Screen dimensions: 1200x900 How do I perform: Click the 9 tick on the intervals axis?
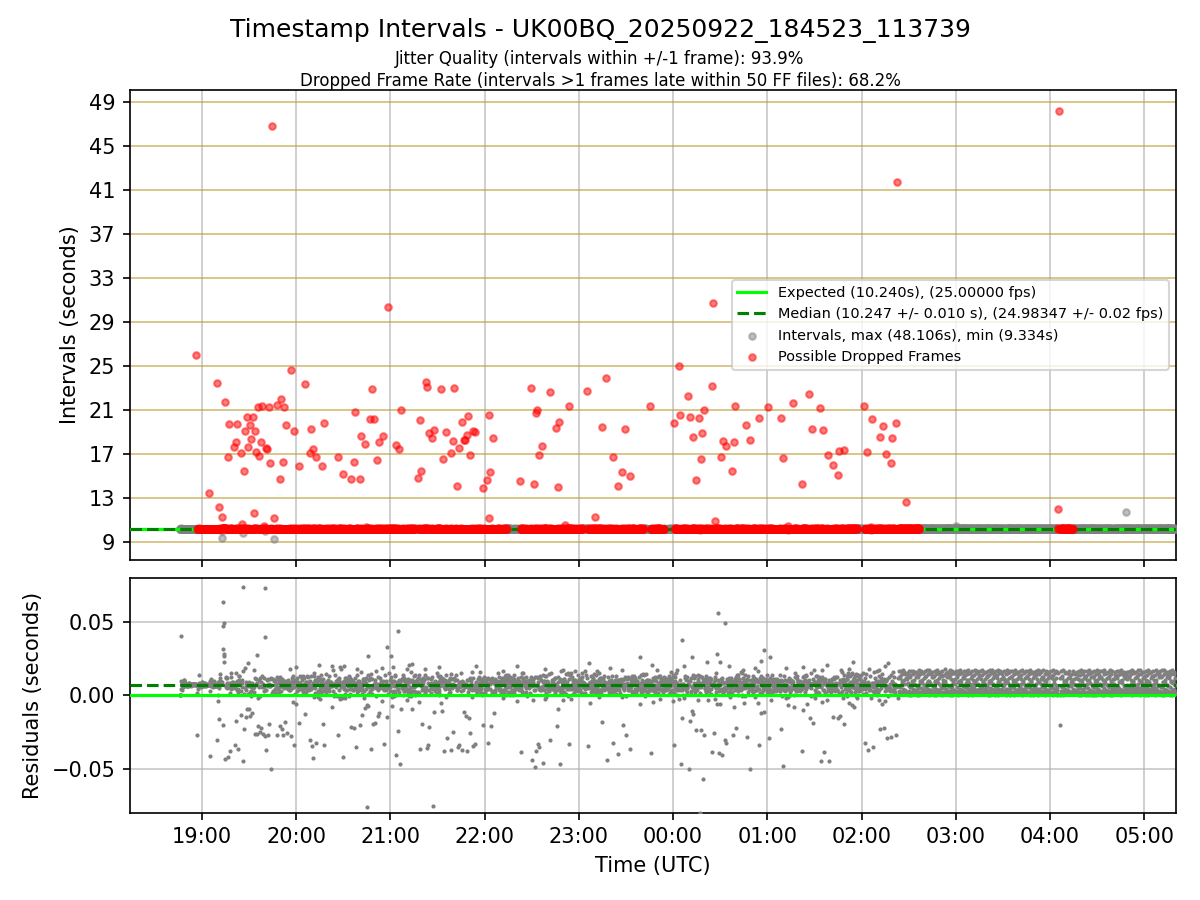[x=109, y=542]
